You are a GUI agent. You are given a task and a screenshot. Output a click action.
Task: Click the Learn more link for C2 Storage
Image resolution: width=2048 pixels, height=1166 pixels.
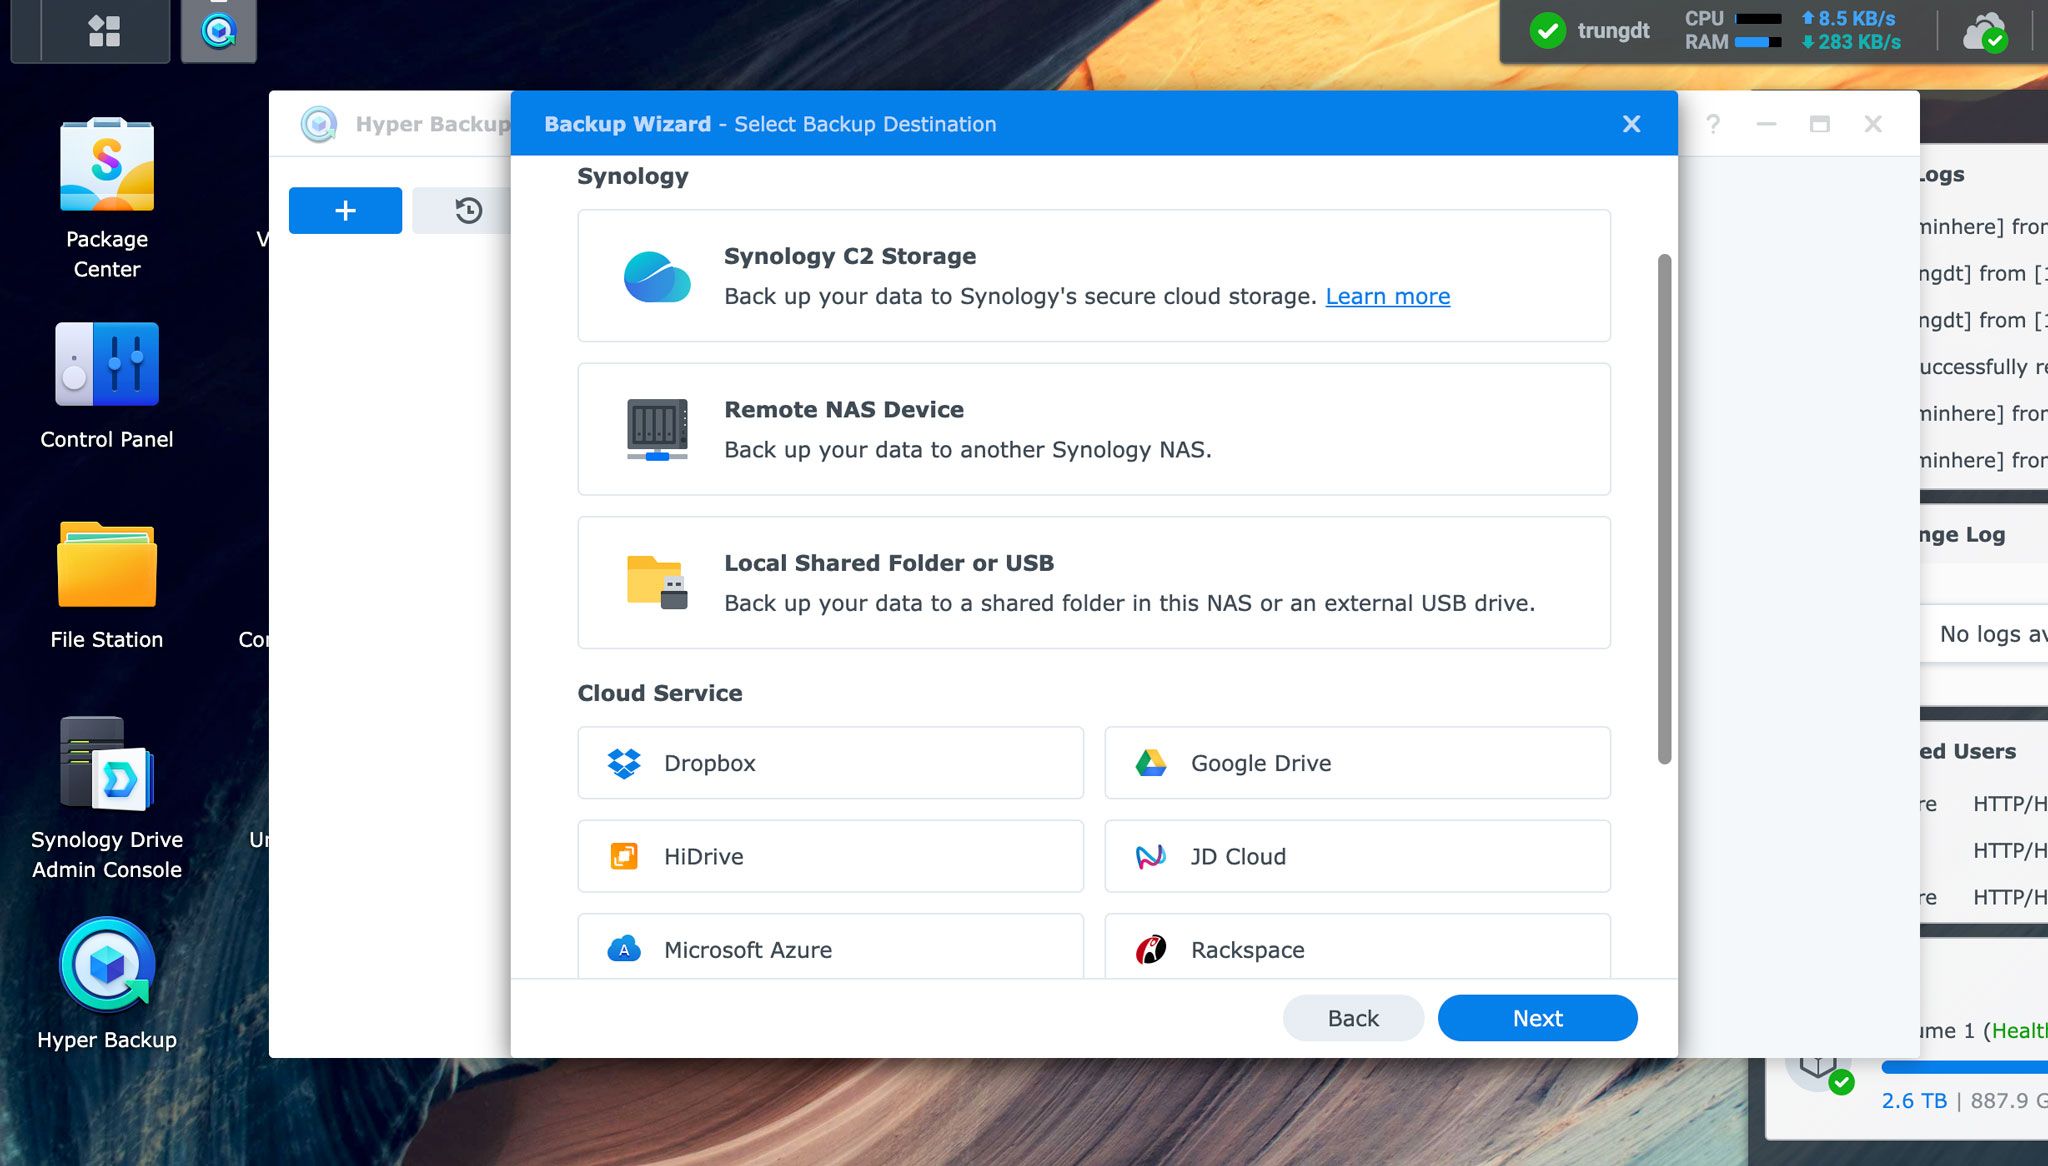tap(1388, 295)
